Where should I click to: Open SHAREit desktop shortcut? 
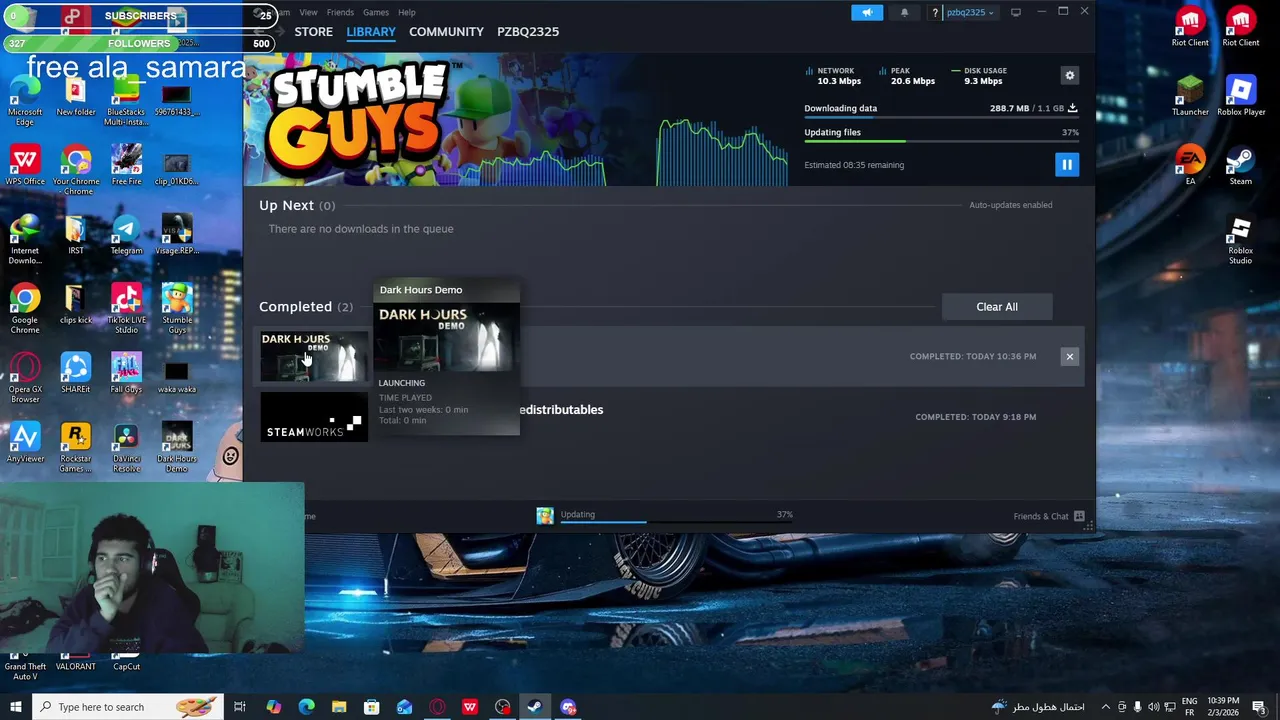(x=75, y=374)
